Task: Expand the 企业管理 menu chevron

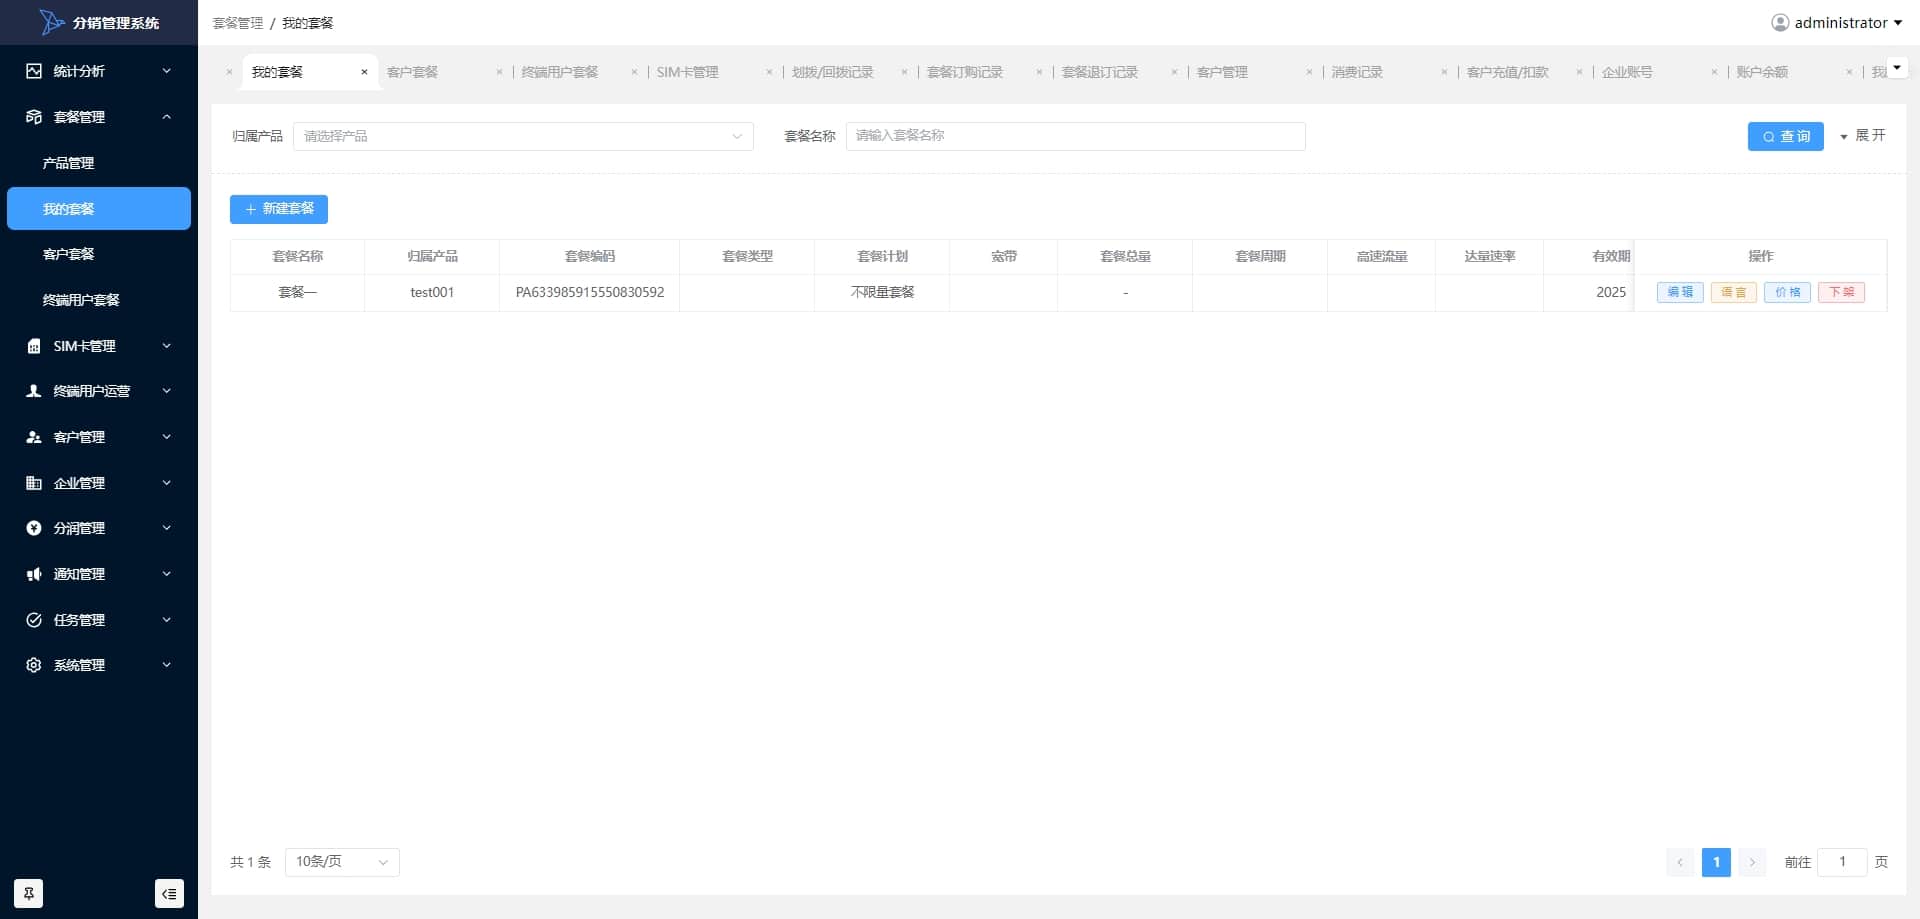Action: click(x=167, y=483)
